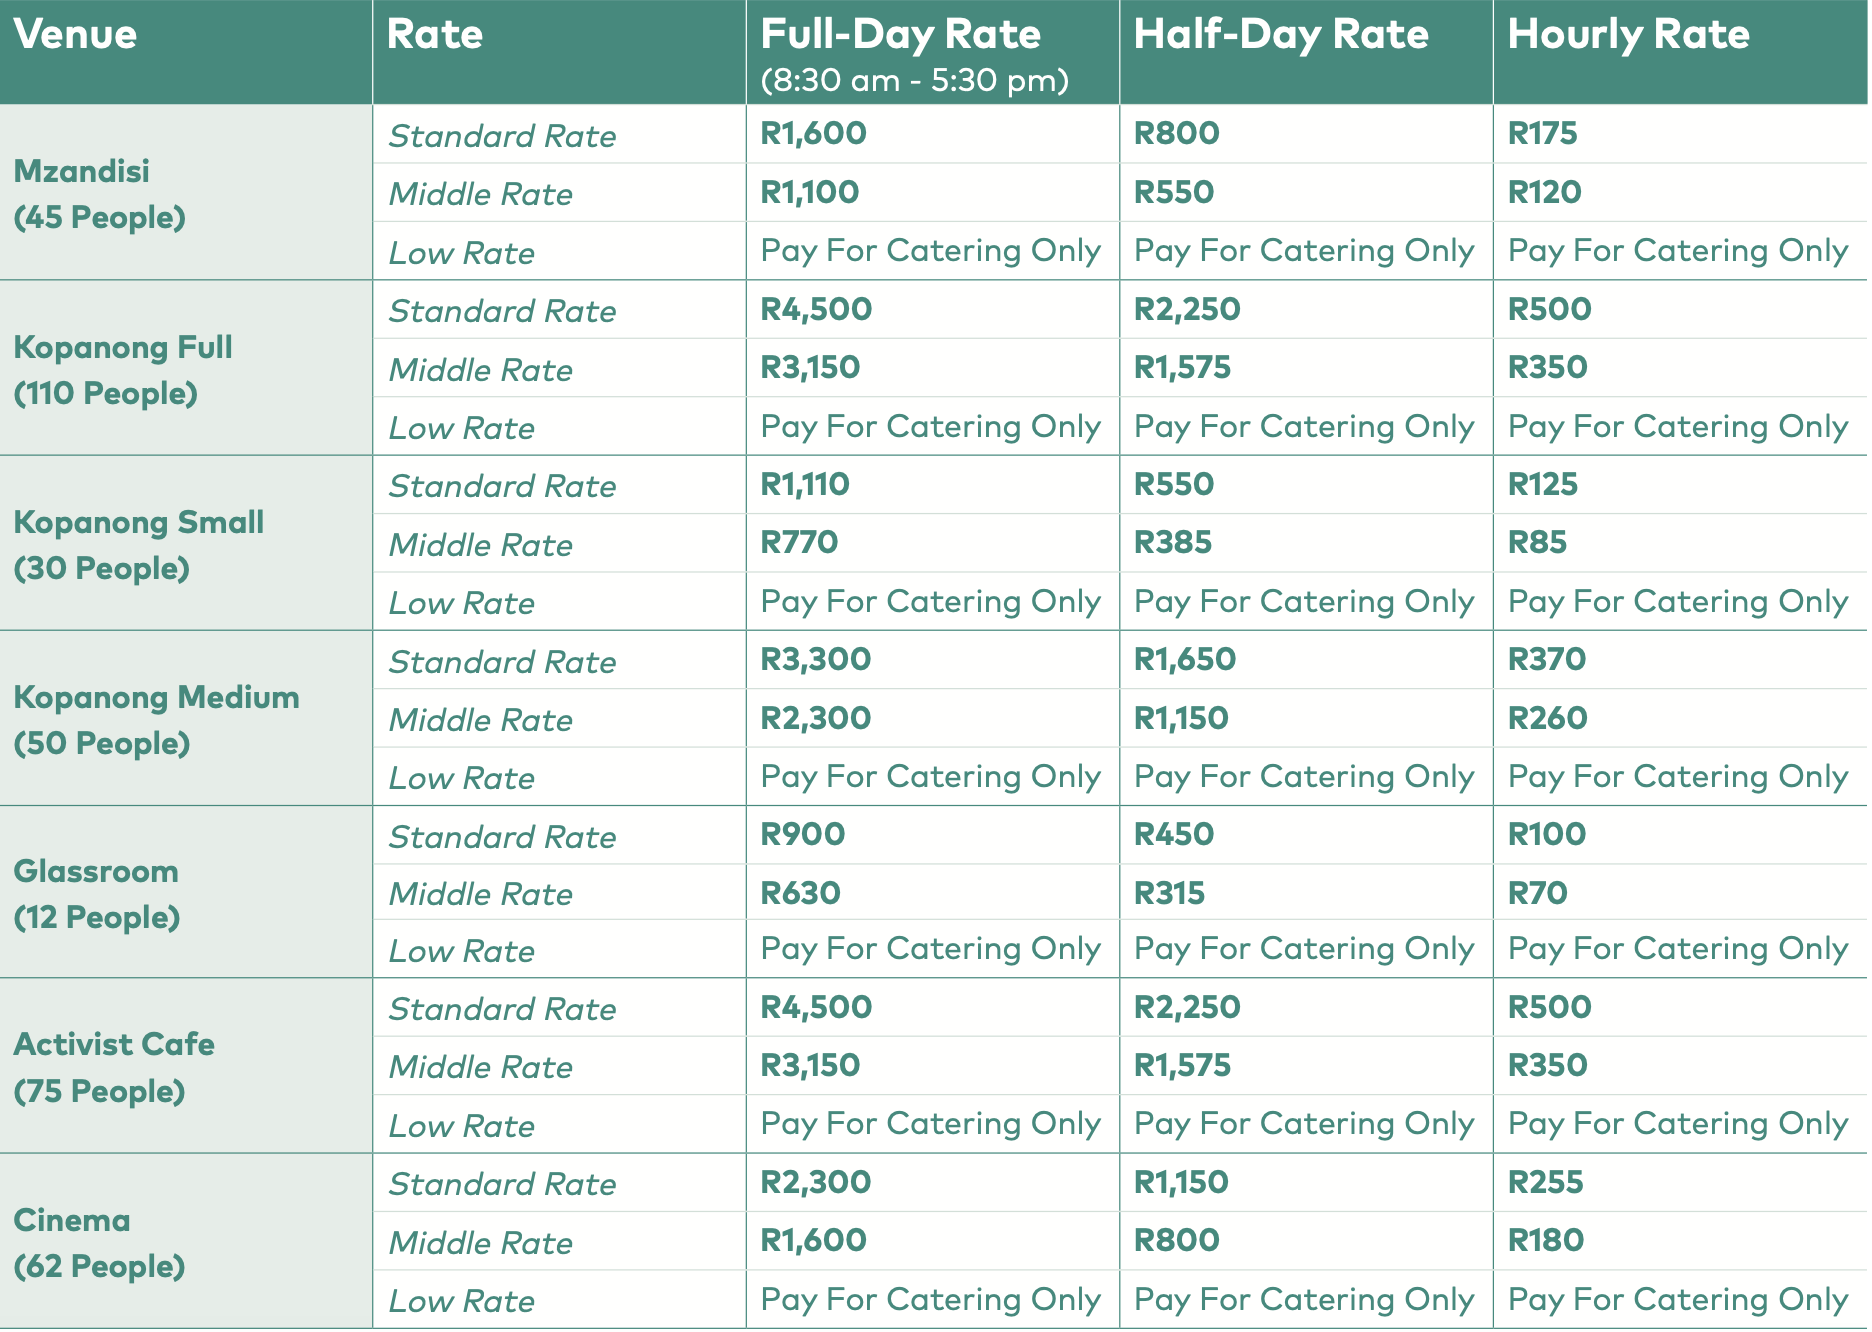Select the R255 hourly rate for Cinema
Screen dimensions: 1872x1332
[x=1545, y=1183]
